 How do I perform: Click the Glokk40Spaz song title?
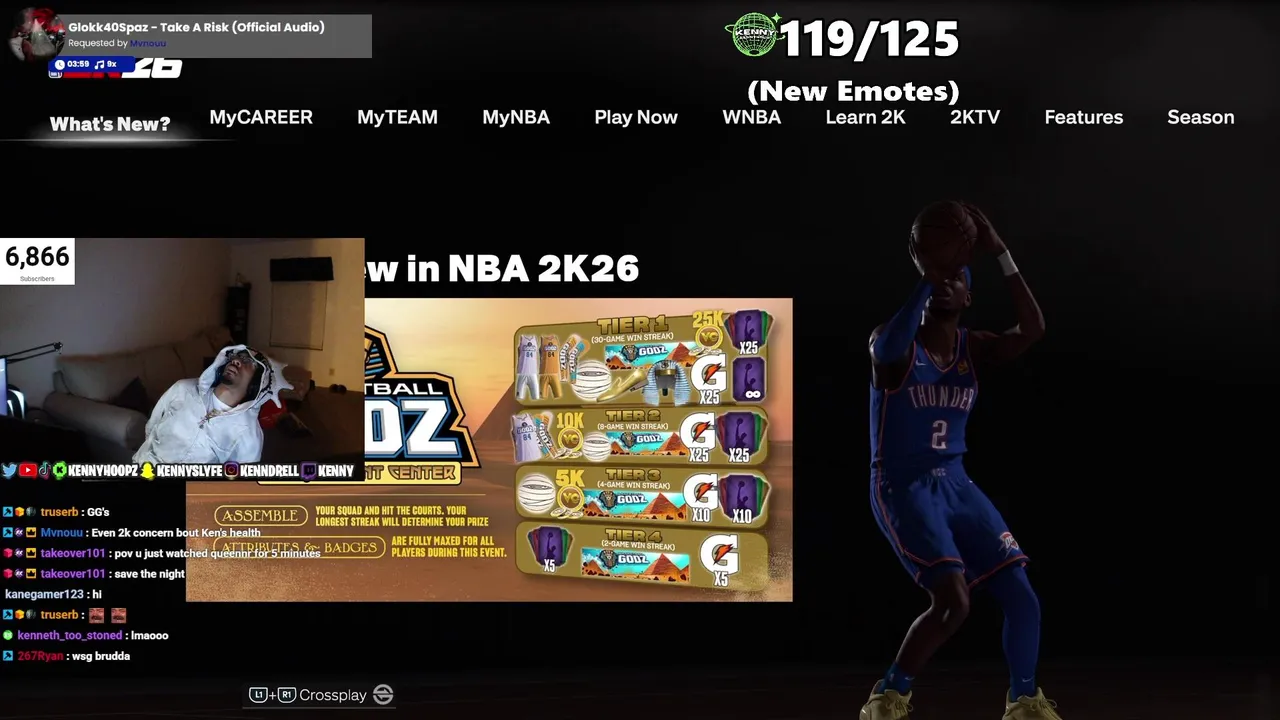[x=196, y=27]
